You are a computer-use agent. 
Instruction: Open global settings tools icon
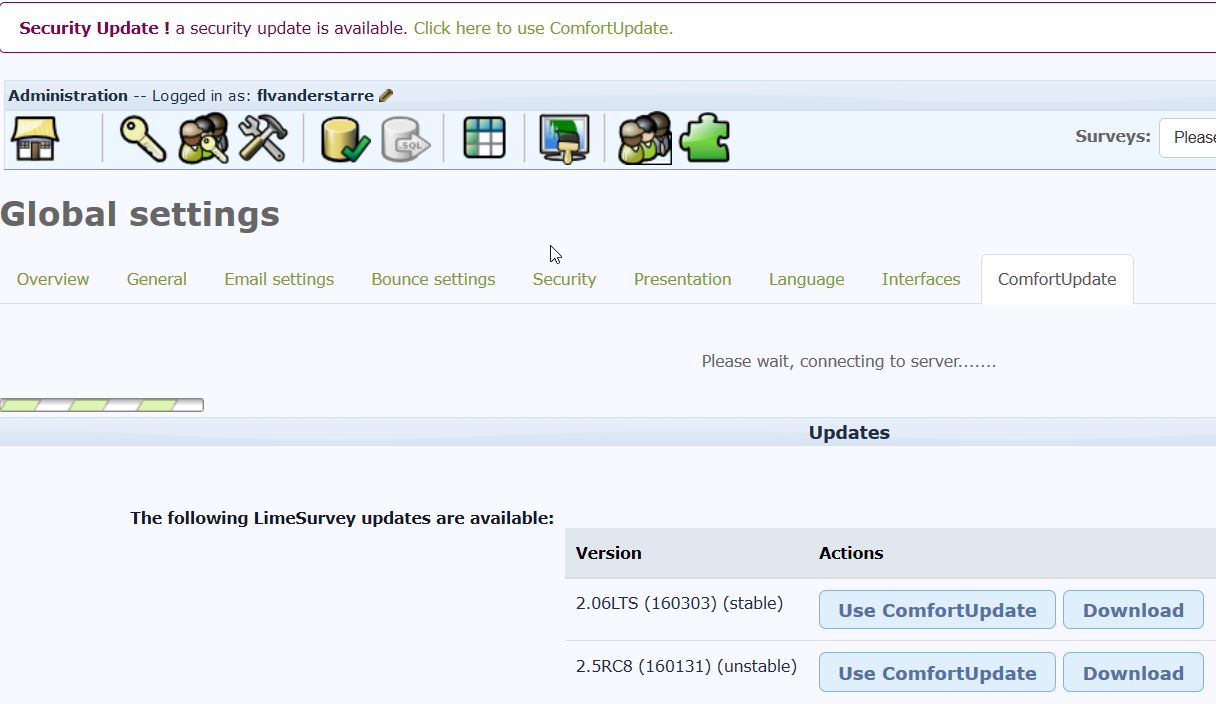[x=263, y=138]
